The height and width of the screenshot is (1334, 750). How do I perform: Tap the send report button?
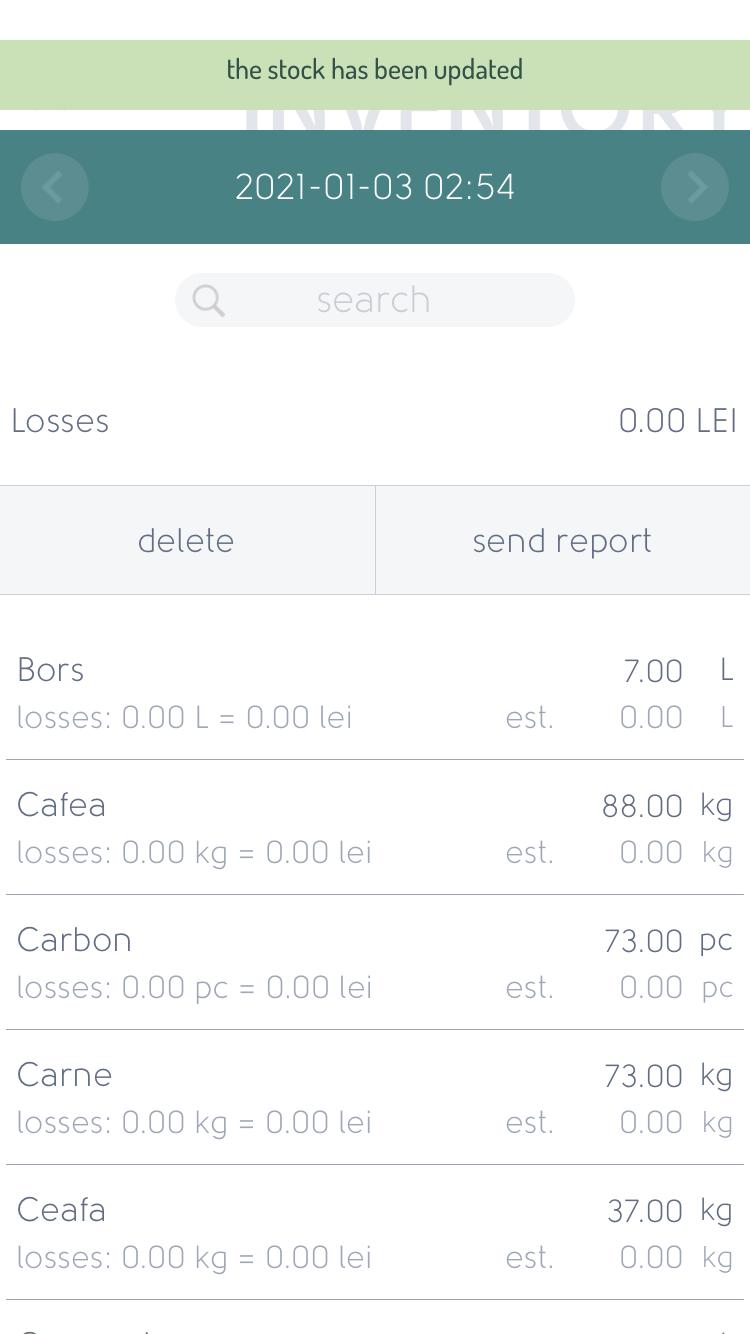(562, 541)
